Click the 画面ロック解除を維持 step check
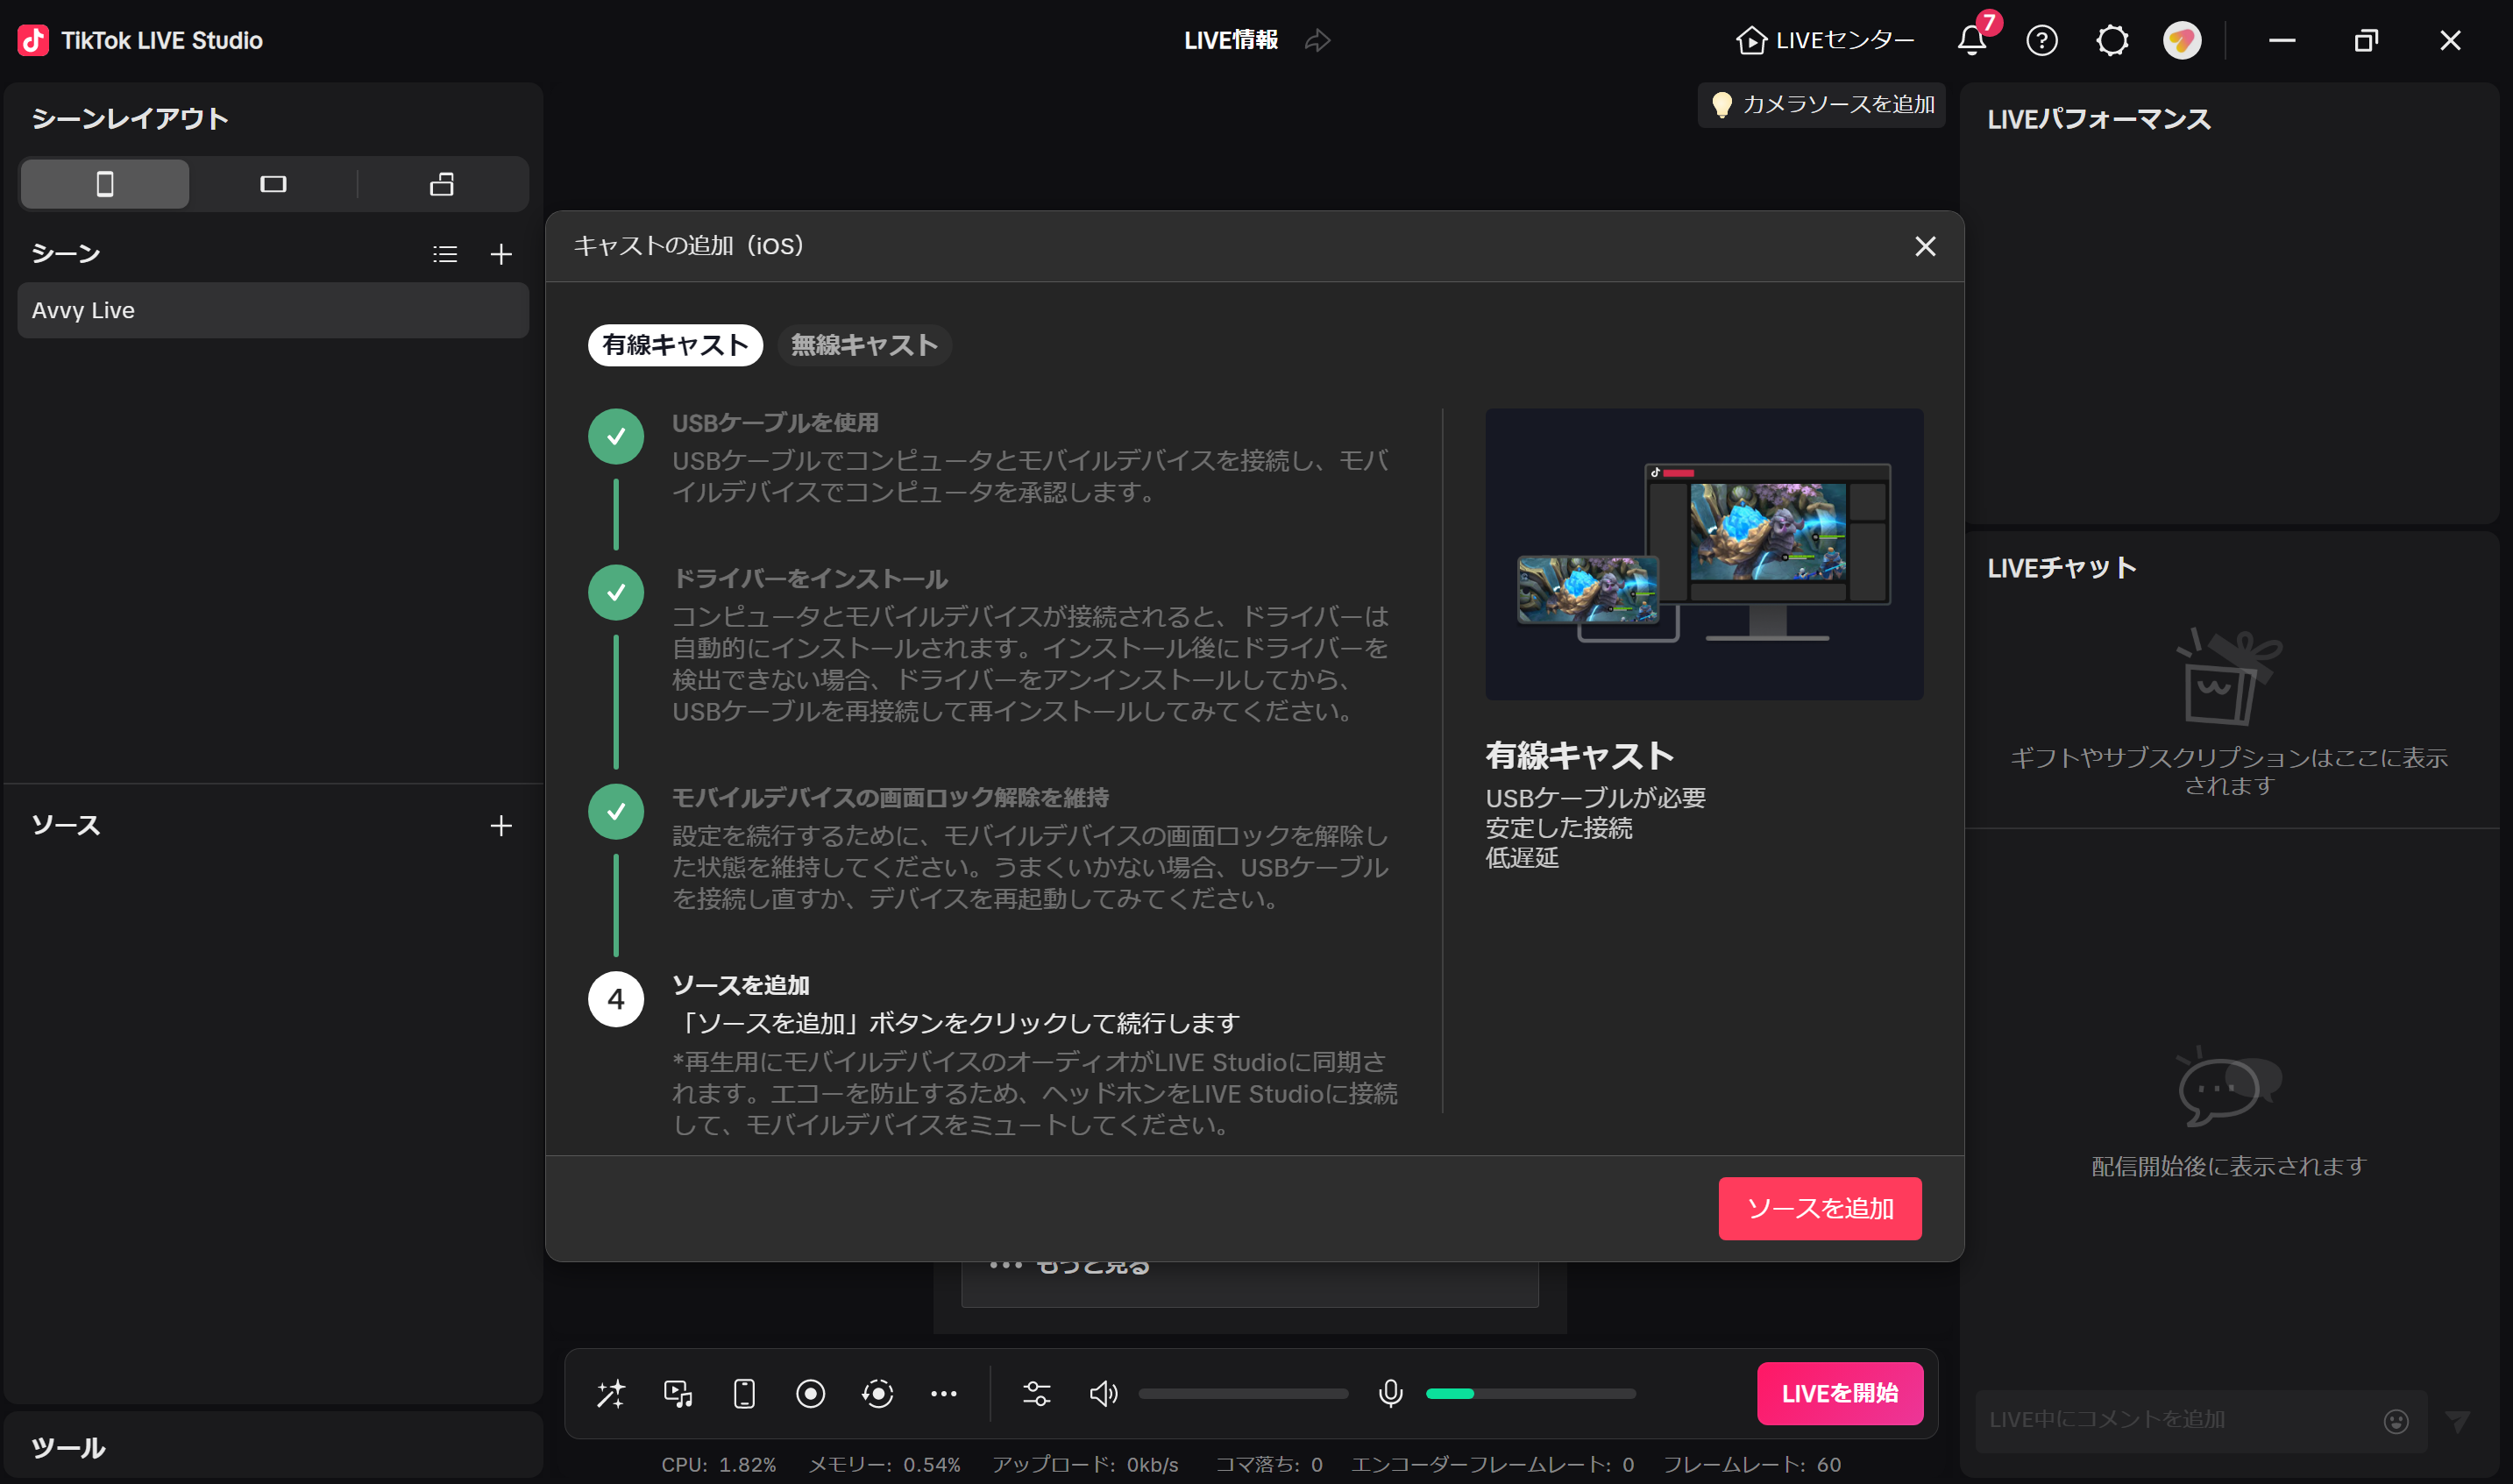2513x1484 pixels. 616,811
